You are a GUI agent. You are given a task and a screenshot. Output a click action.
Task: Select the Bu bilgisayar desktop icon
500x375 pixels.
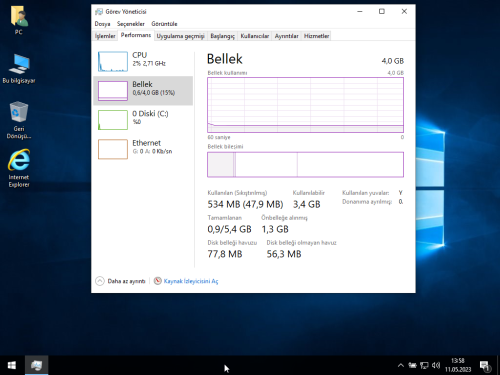pos(19,69)
